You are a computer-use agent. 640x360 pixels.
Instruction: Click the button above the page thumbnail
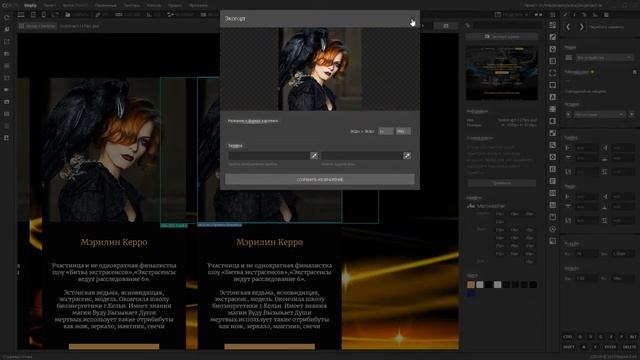(502, 37)
